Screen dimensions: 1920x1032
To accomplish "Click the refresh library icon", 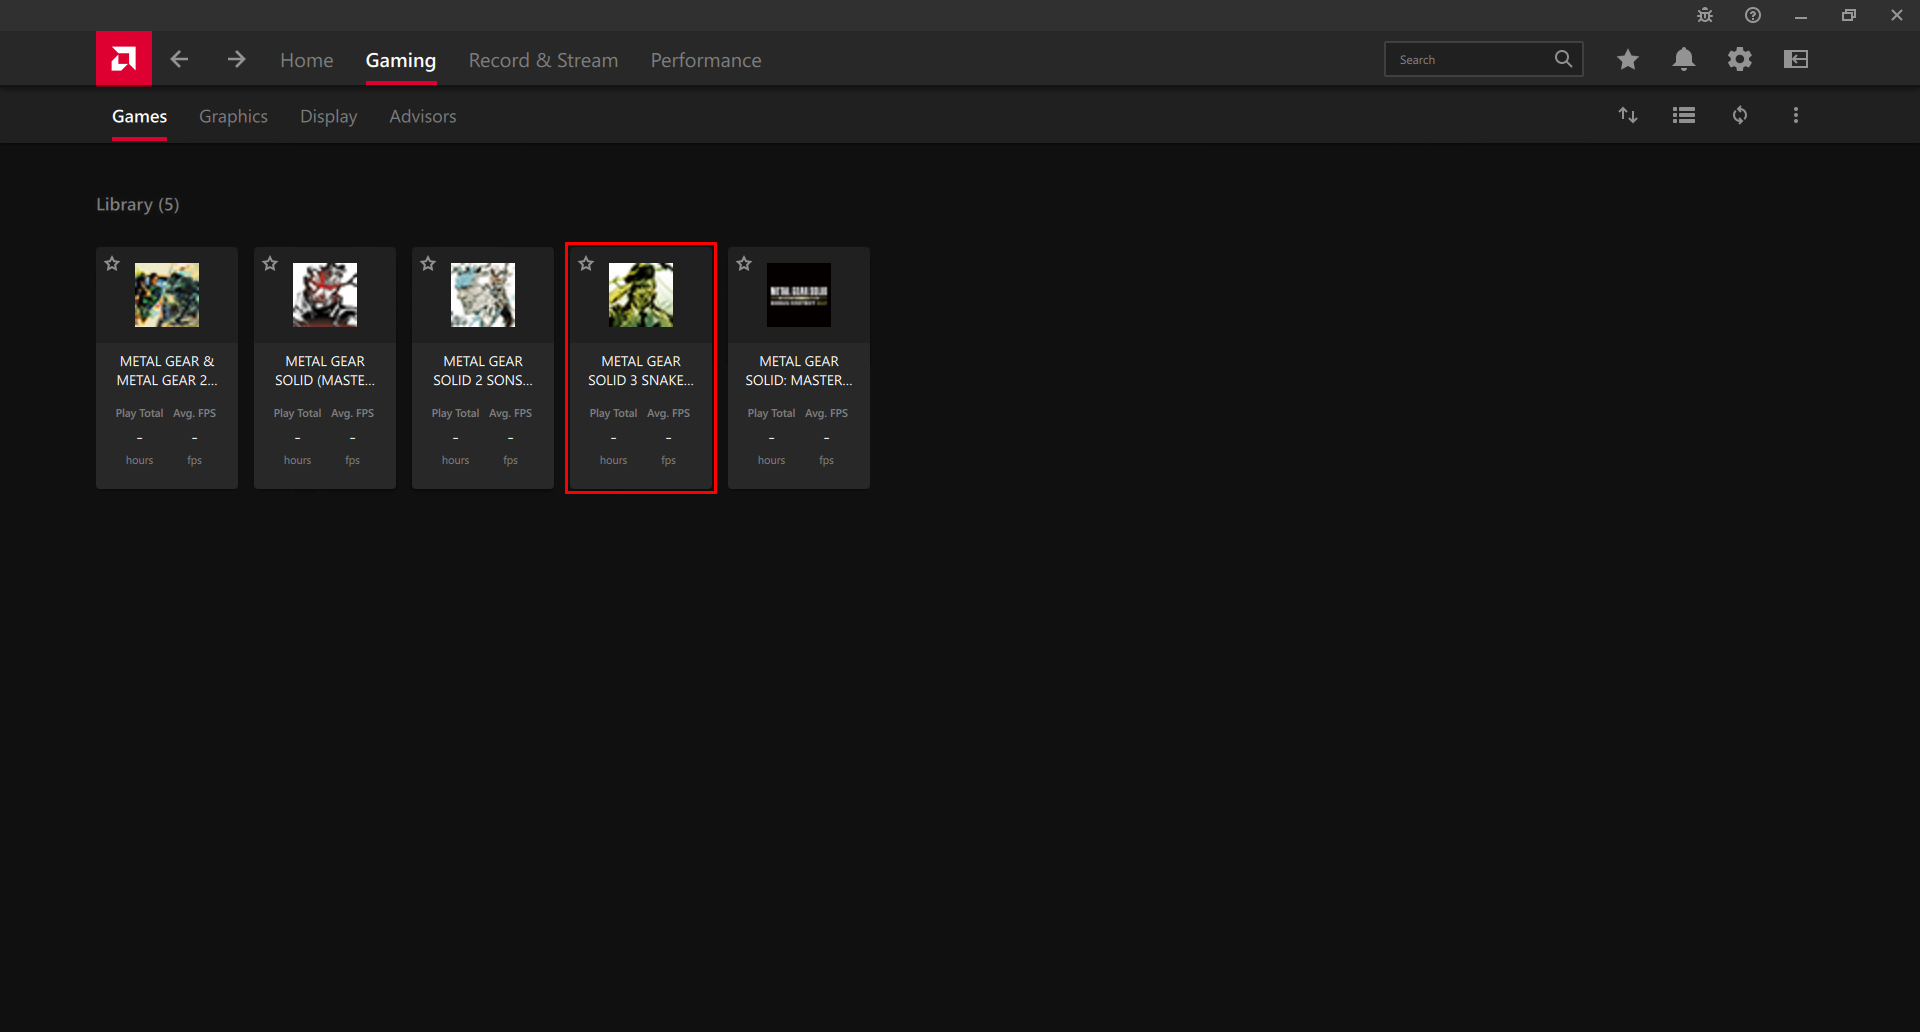I will coord(1740,115).
